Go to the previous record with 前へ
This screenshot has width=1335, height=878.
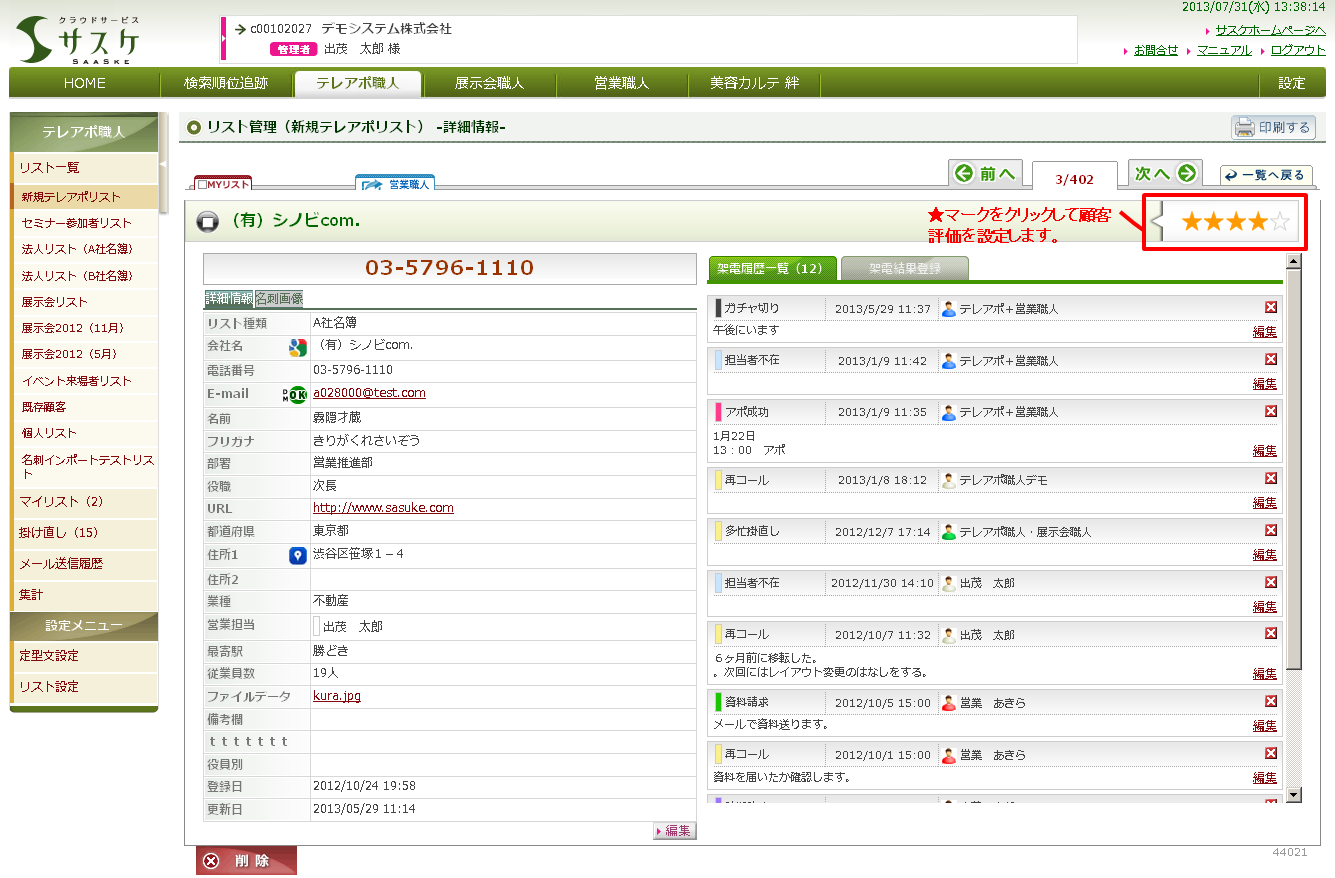click(x=985, y=174)
